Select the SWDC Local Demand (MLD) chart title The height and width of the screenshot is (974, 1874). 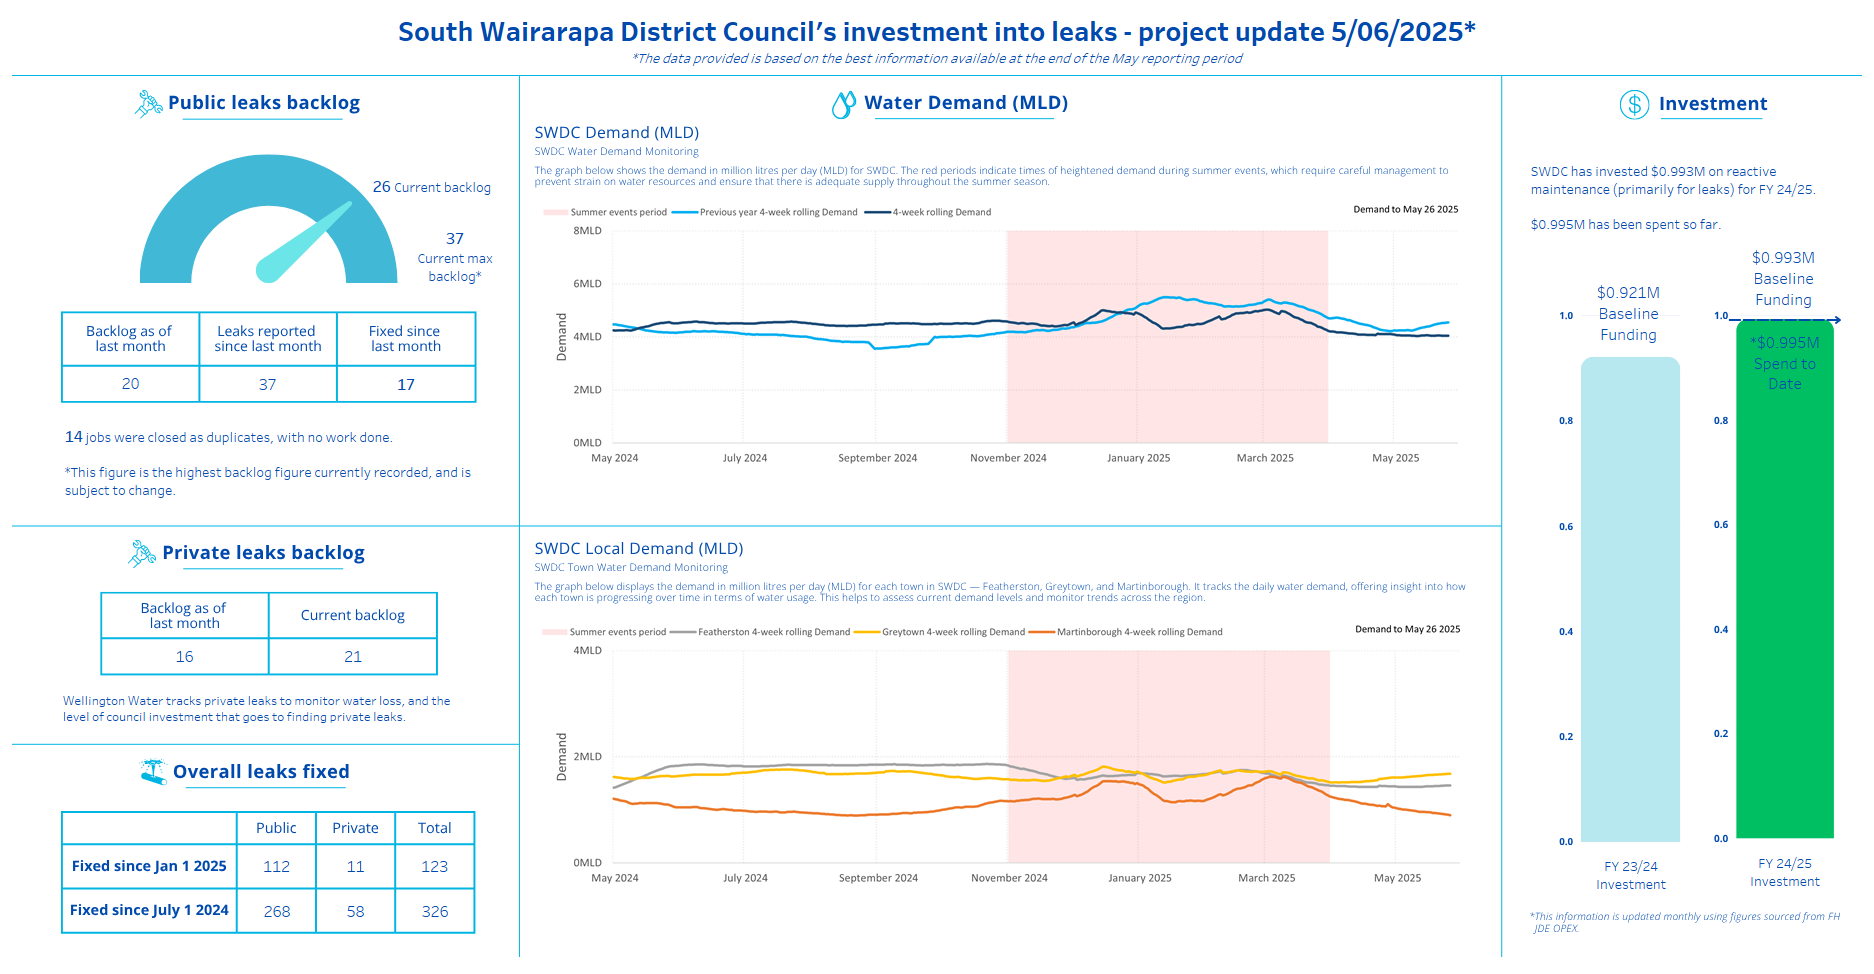tap(638, 549)
